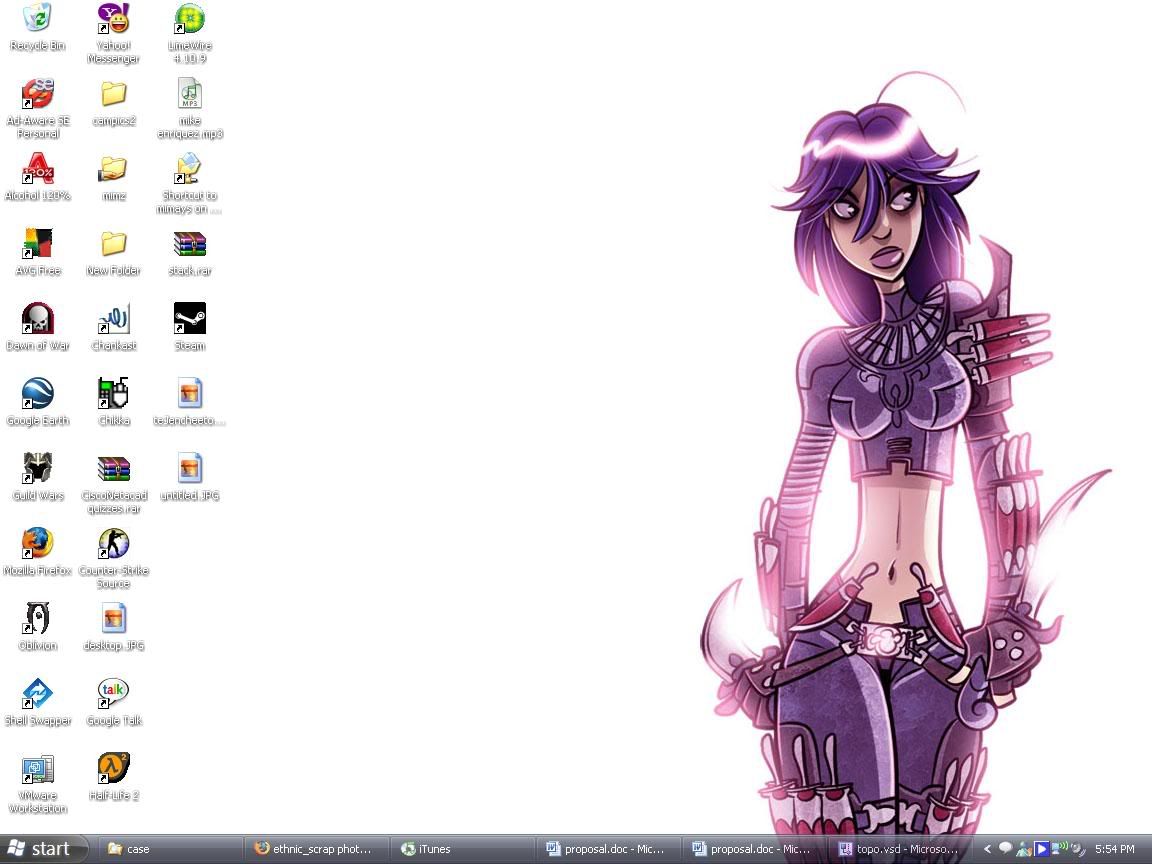Open the wireless network connection tray icon

tap(1059, 849)
